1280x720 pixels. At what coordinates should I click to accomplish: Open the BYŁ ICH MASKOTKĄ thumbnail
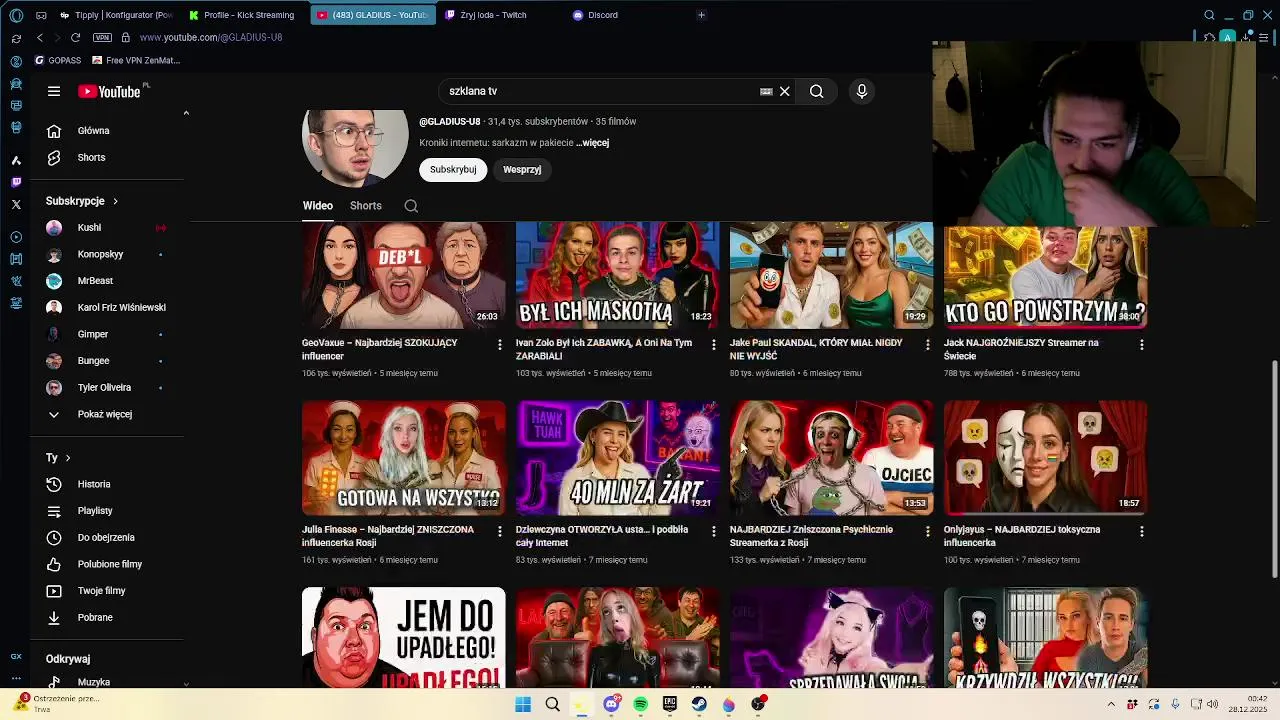coord(617,276)
